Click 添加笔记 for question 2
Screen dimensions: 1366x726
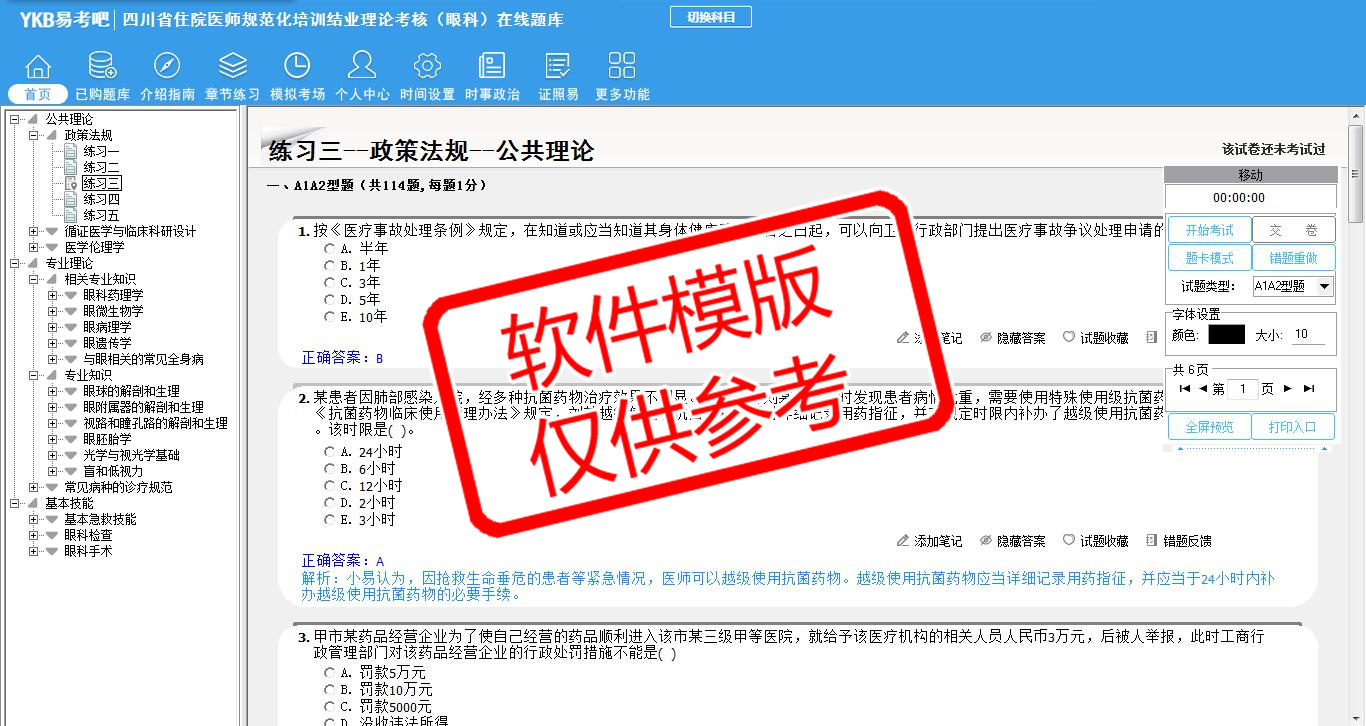click(930, 541)
